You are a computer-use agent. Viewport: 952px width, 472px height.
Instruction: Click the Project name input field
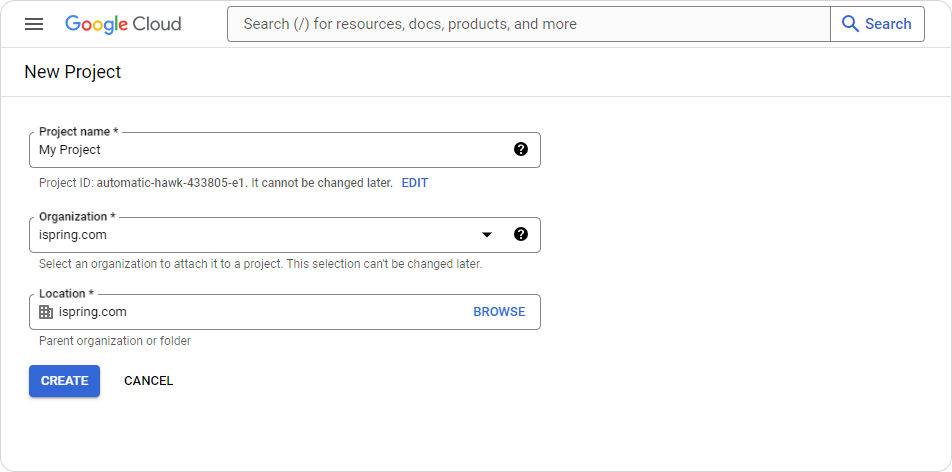point(285,150)
